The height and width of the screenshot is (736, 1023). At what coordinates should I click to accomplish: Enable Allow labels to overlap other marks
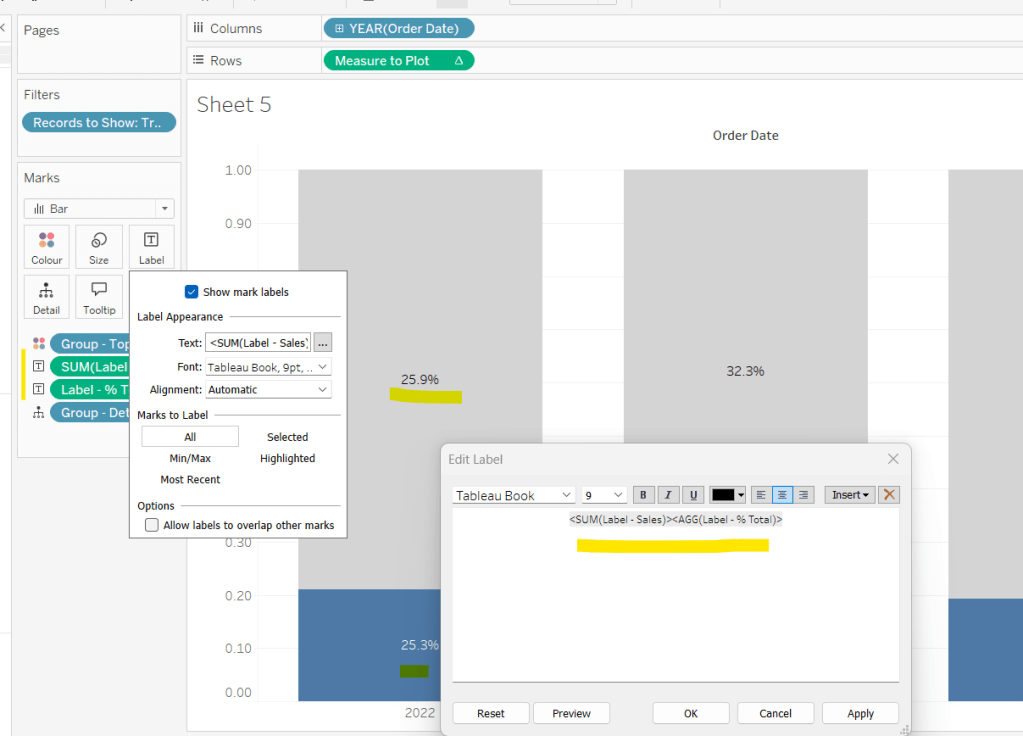[152, 525]
